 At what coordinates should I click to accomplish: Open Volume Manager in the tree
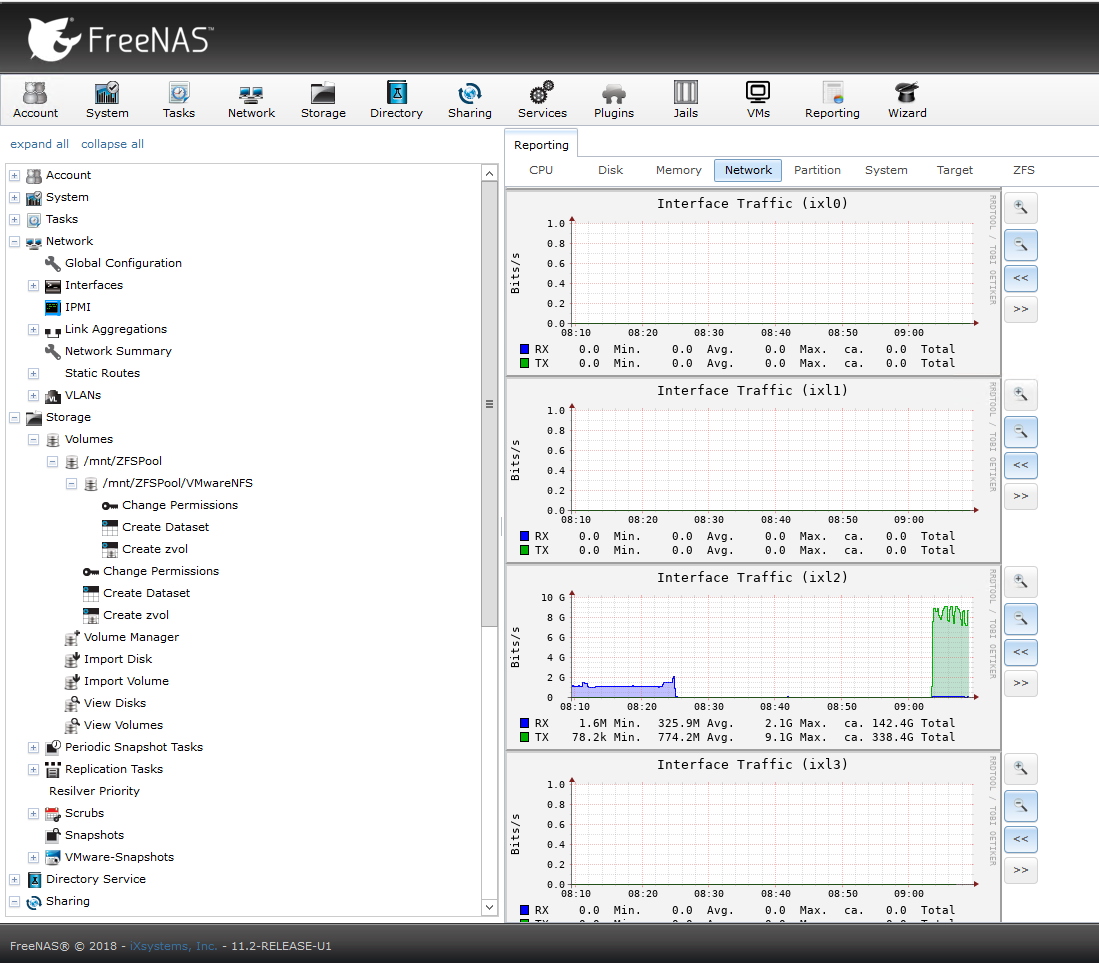pyautogui.click(x=131, y=637)
